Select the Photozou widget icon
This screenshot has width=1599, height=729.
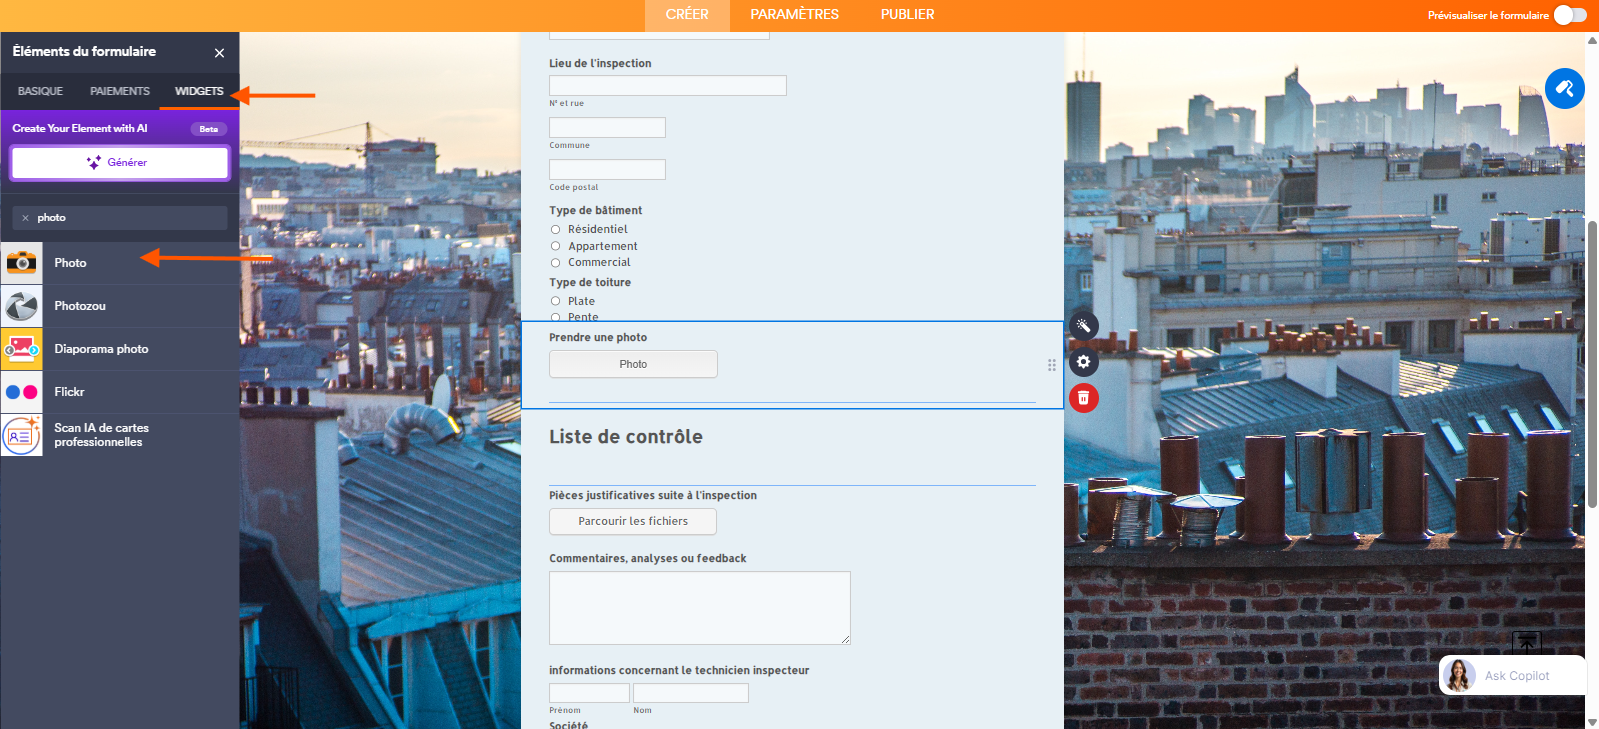[x=21, y=306]
